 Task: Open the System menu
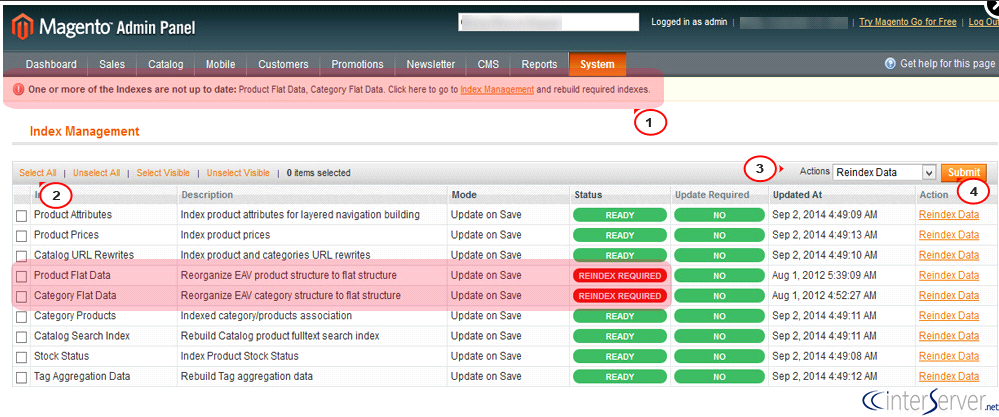click(x=598, y=64)
